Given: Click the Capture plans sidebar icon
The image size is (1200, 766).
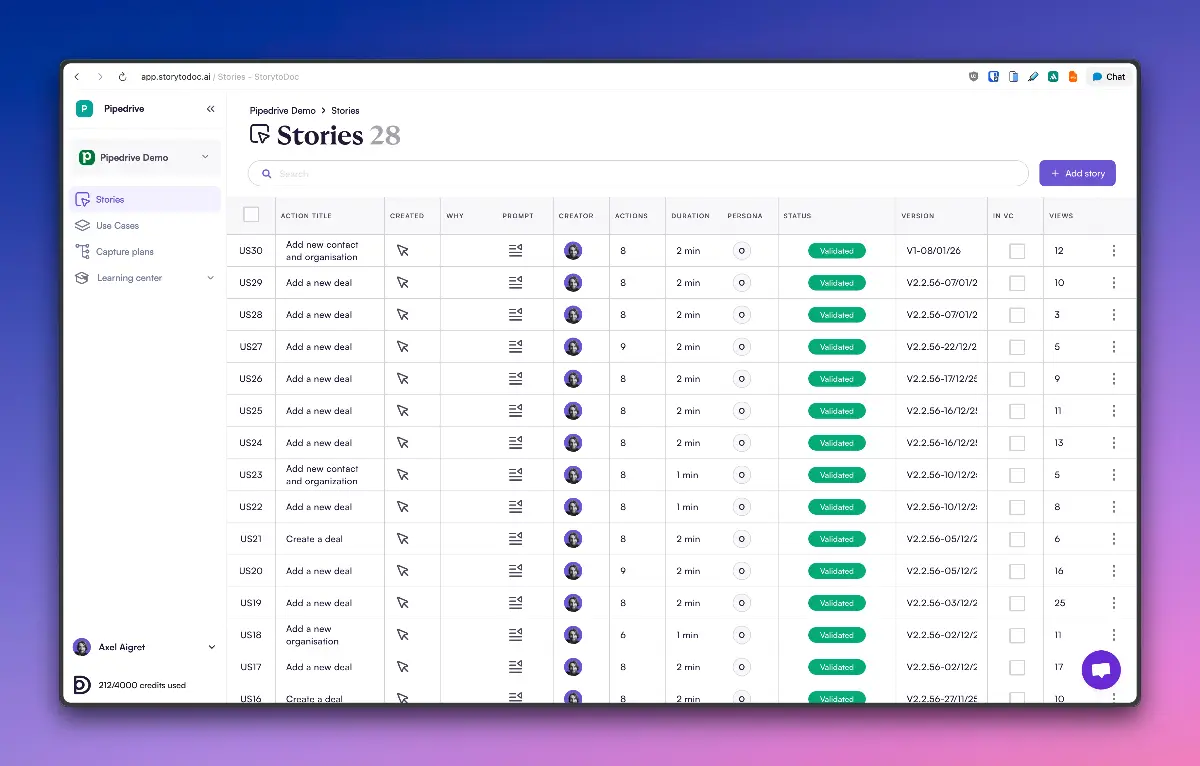Looking at the screenshot, I should click(81, 251).
